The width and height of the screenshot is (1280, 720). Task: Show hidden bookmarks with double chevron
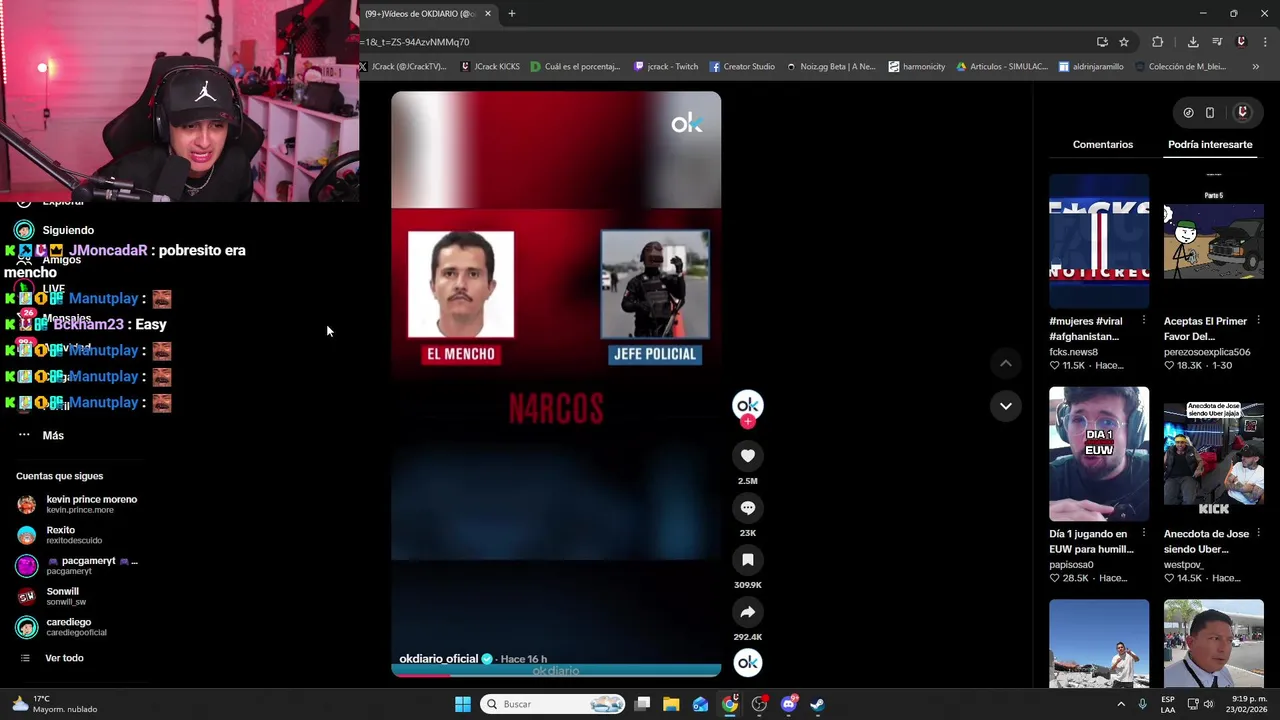pos(1255,67)
